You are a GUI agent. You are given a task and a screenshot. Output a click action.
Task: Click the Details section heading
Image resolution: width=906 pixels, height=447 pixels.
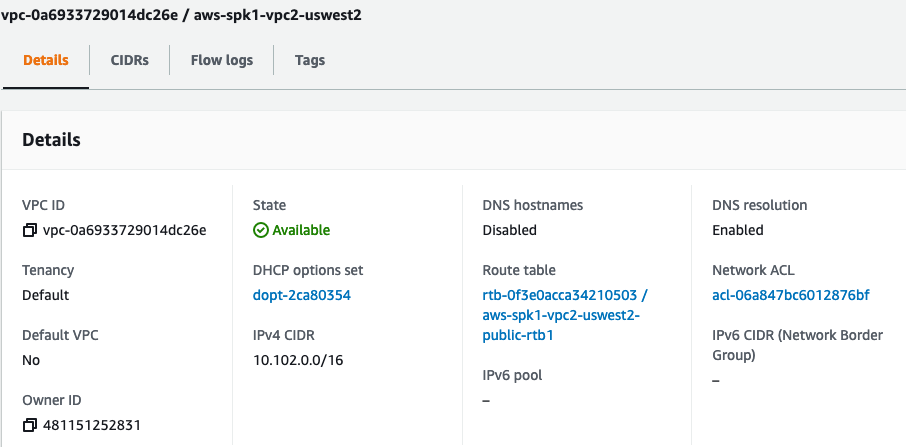[51, 140]
